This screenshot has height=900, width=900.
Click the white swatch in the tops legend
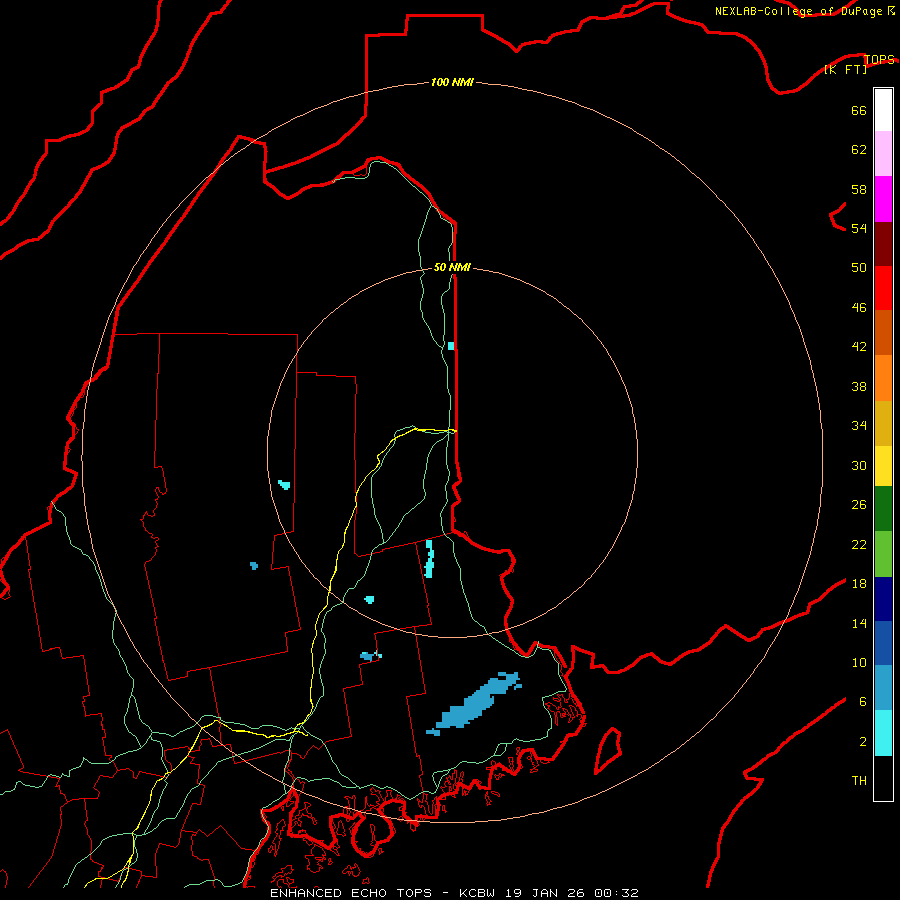(883, 110)
